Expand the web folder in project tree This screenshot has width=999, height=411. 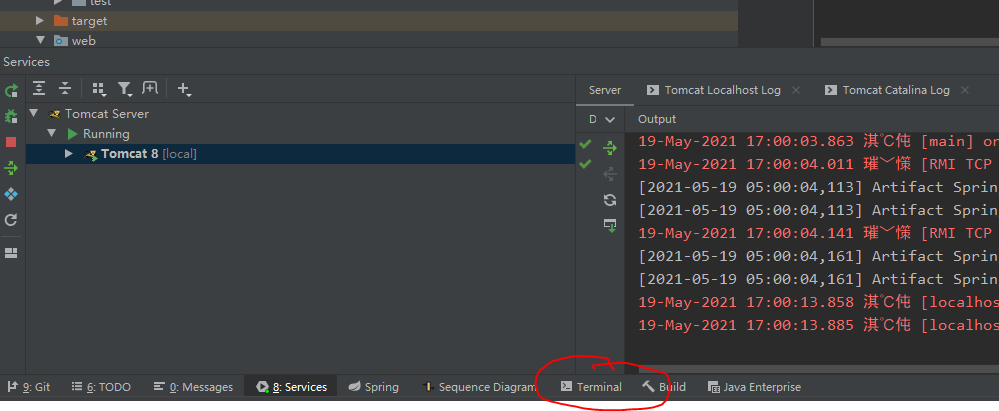click(41, 41)
